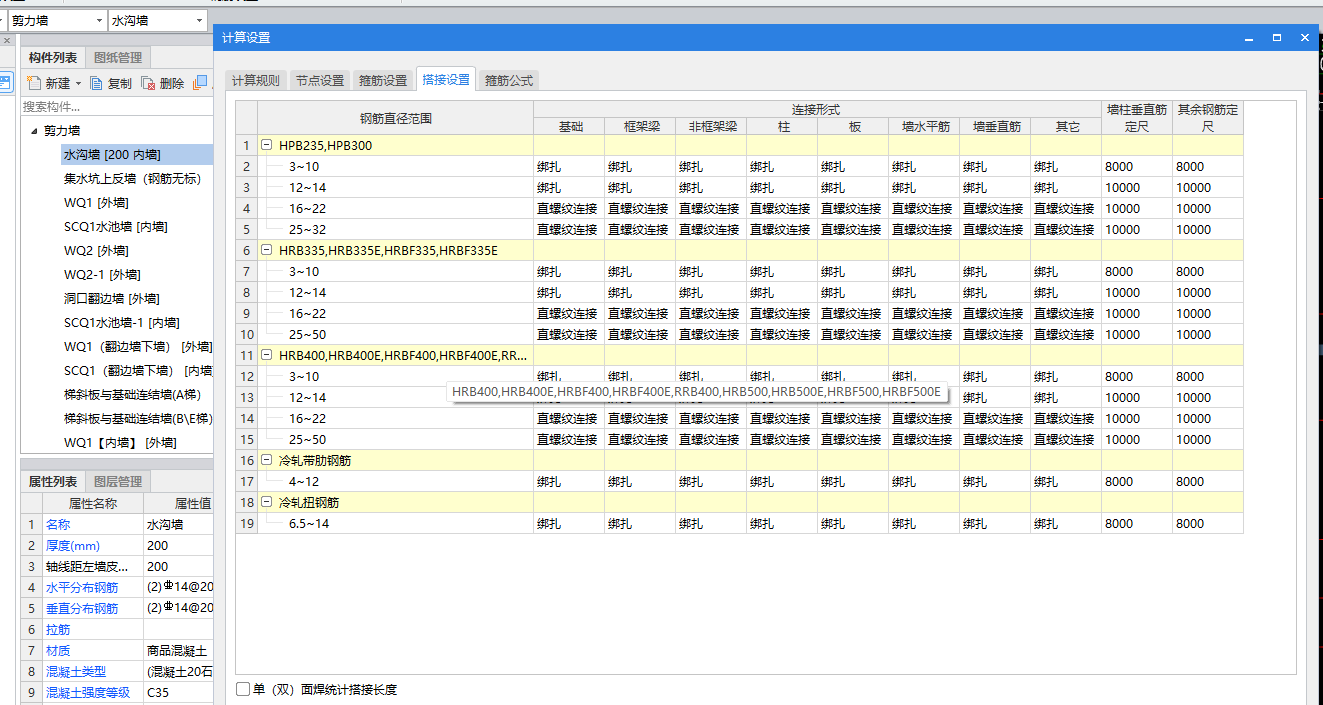Click the 名称 property row label
The height and width of the screenshot is (705, 1323).
58,525
